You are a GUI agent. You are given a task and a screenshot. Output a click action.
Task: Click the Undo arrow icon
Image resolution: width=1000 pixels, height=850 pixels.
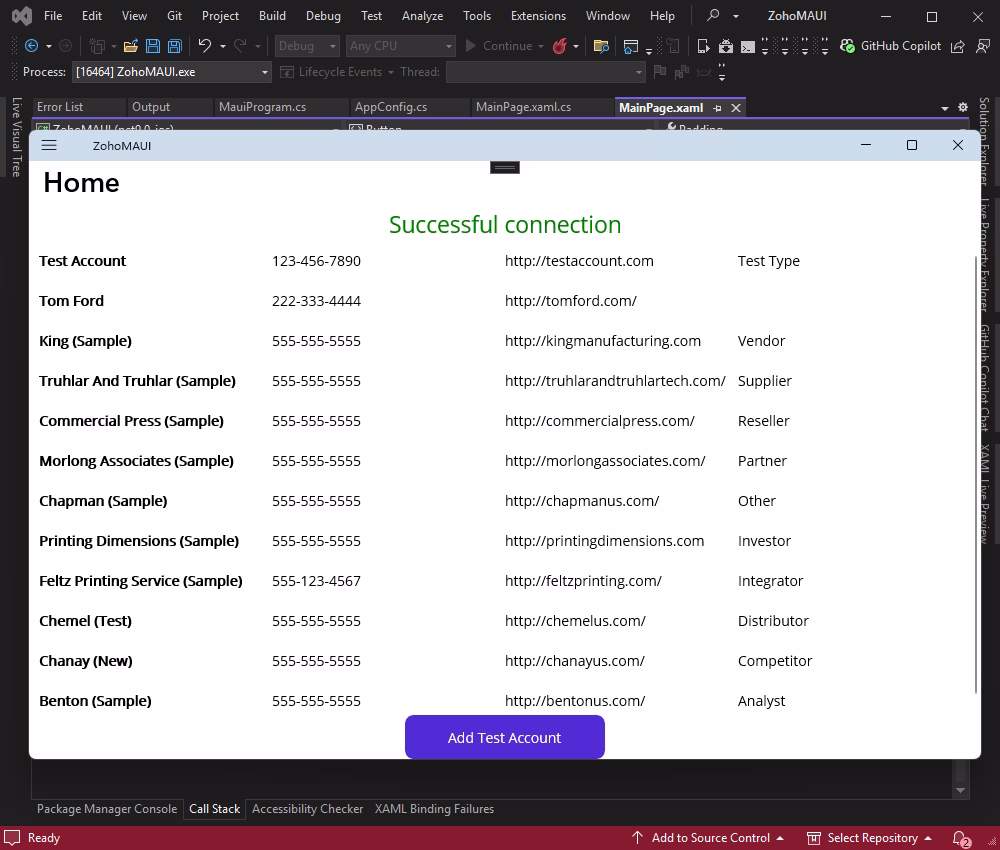(205, 45)
